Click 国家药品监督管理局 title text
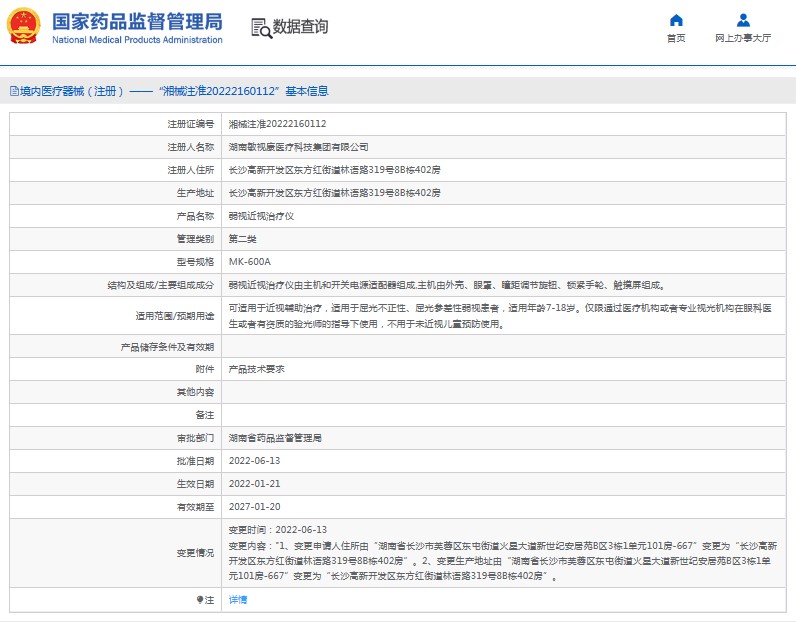This screenshot has width=796, height=624. point(137,21)
